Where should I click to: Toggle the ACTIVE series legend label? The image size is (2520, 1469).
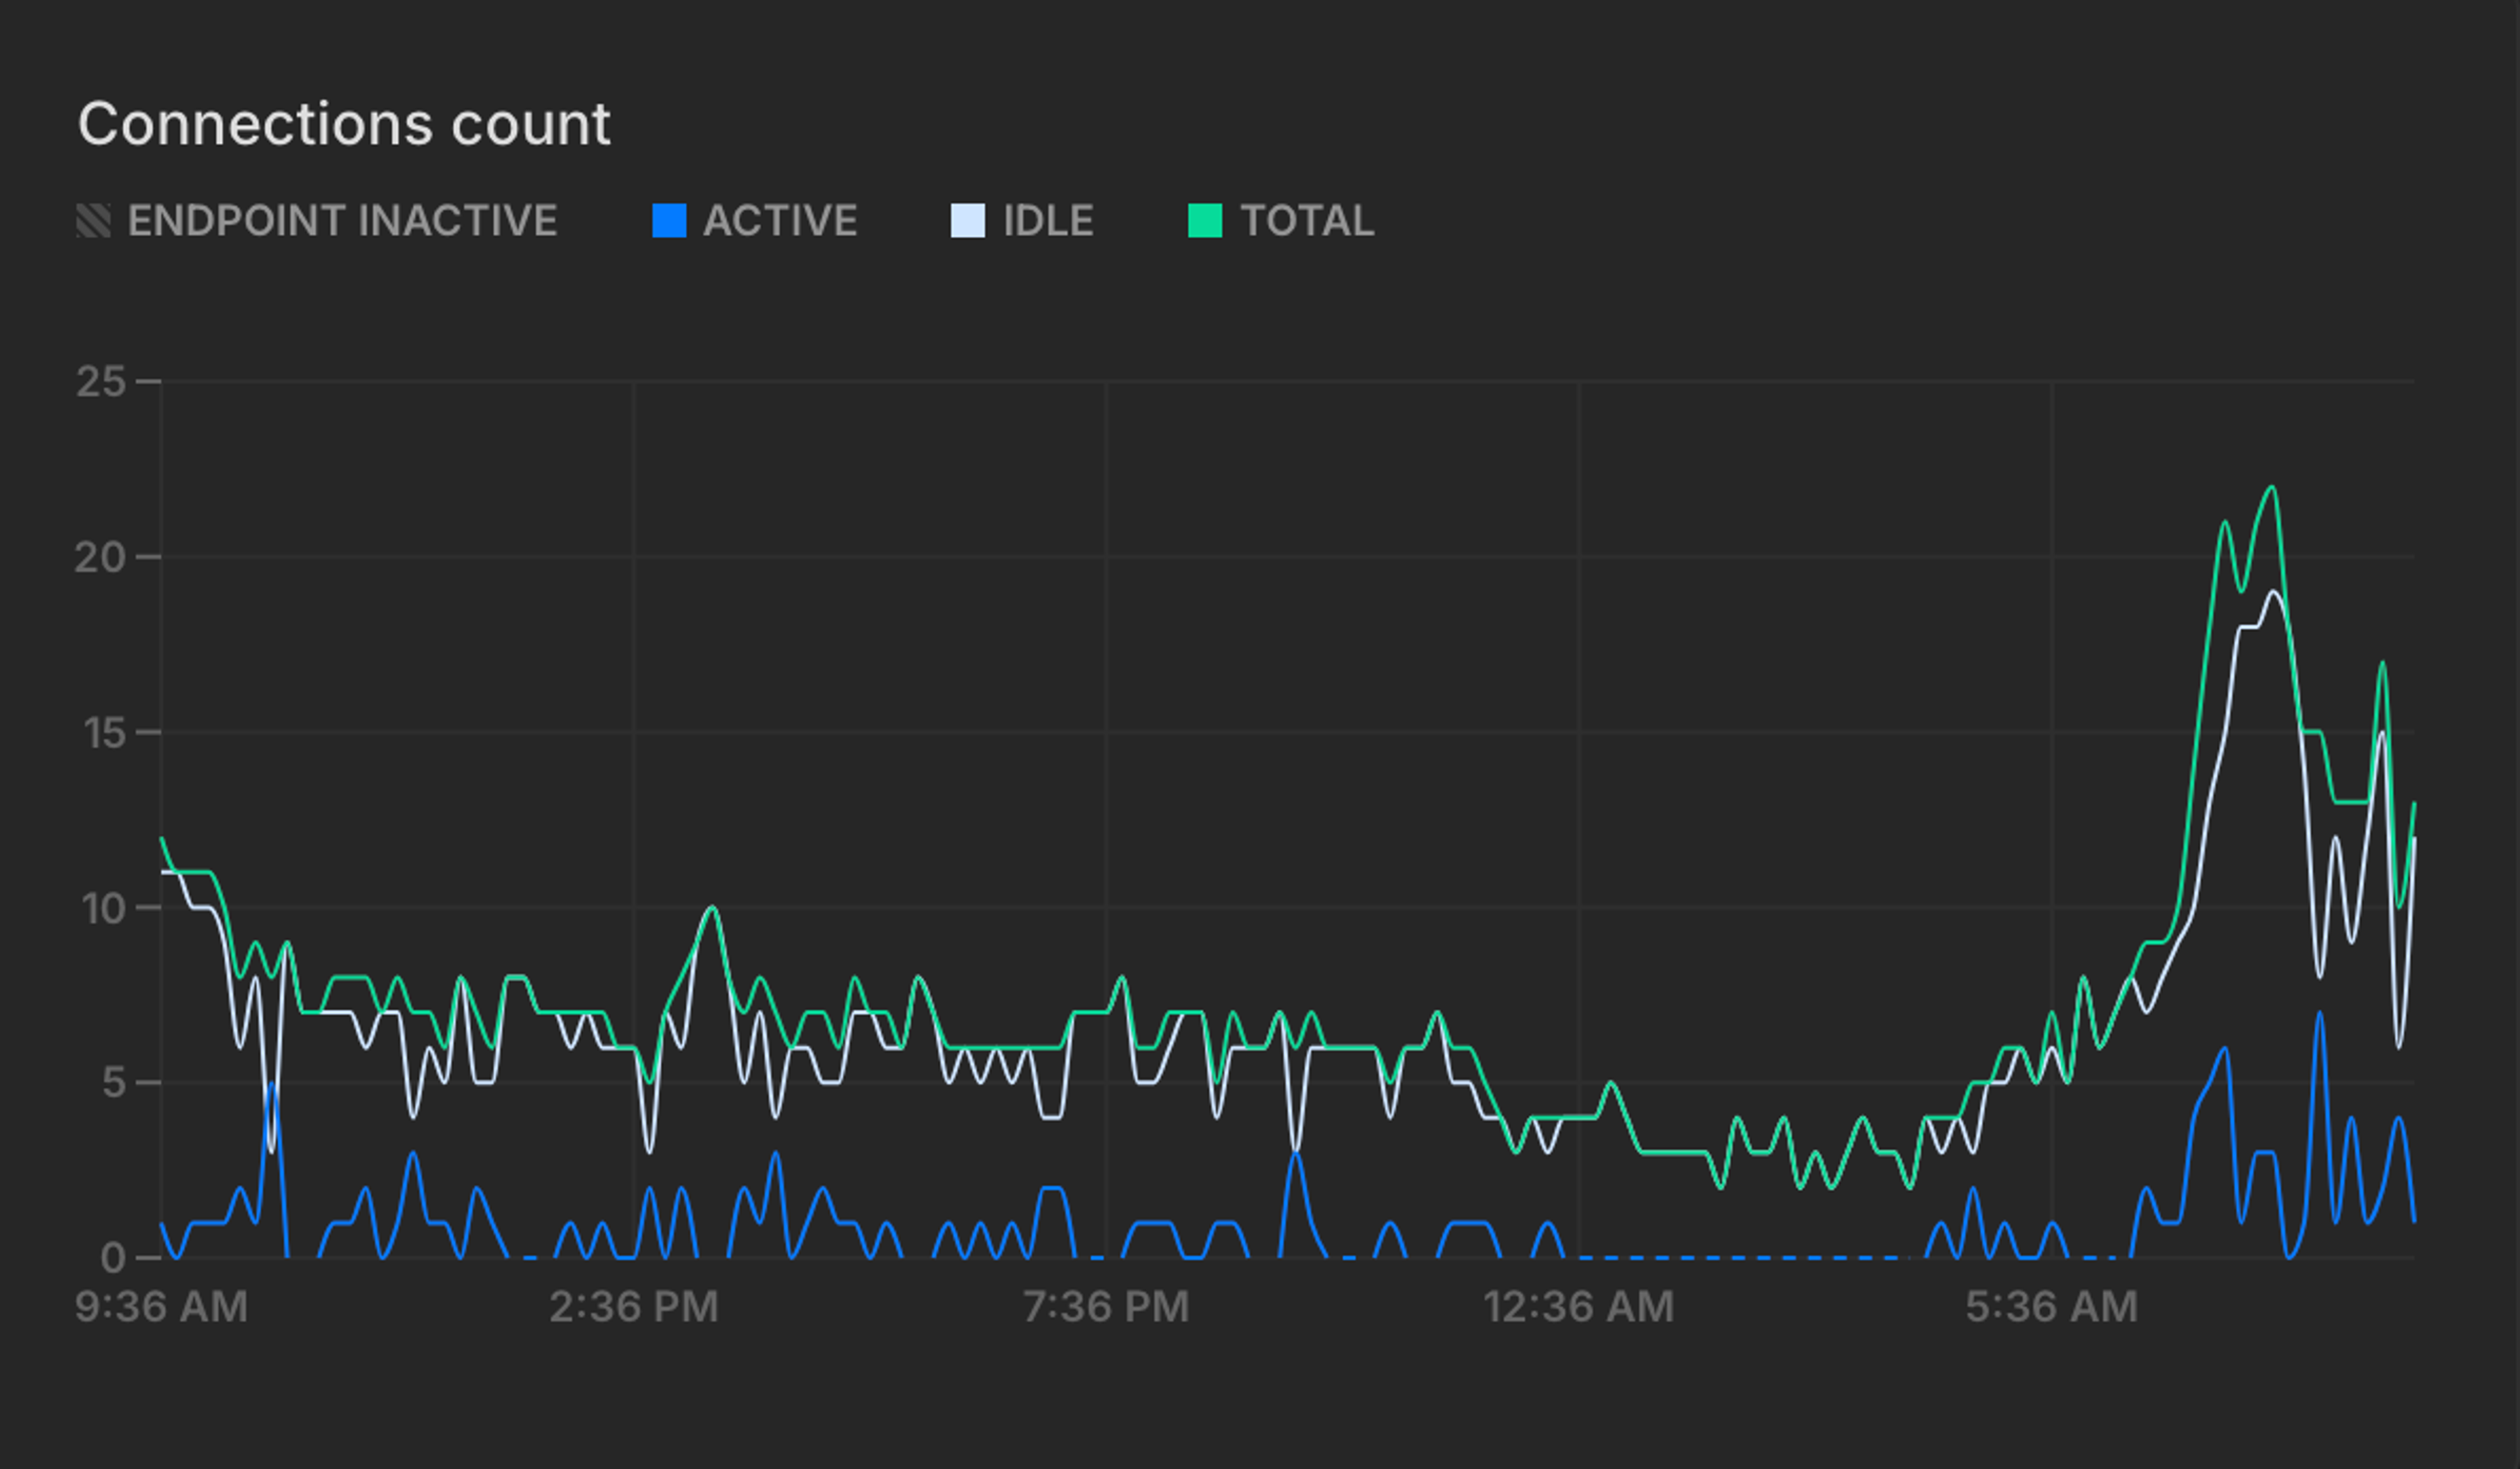pos(780,221)
